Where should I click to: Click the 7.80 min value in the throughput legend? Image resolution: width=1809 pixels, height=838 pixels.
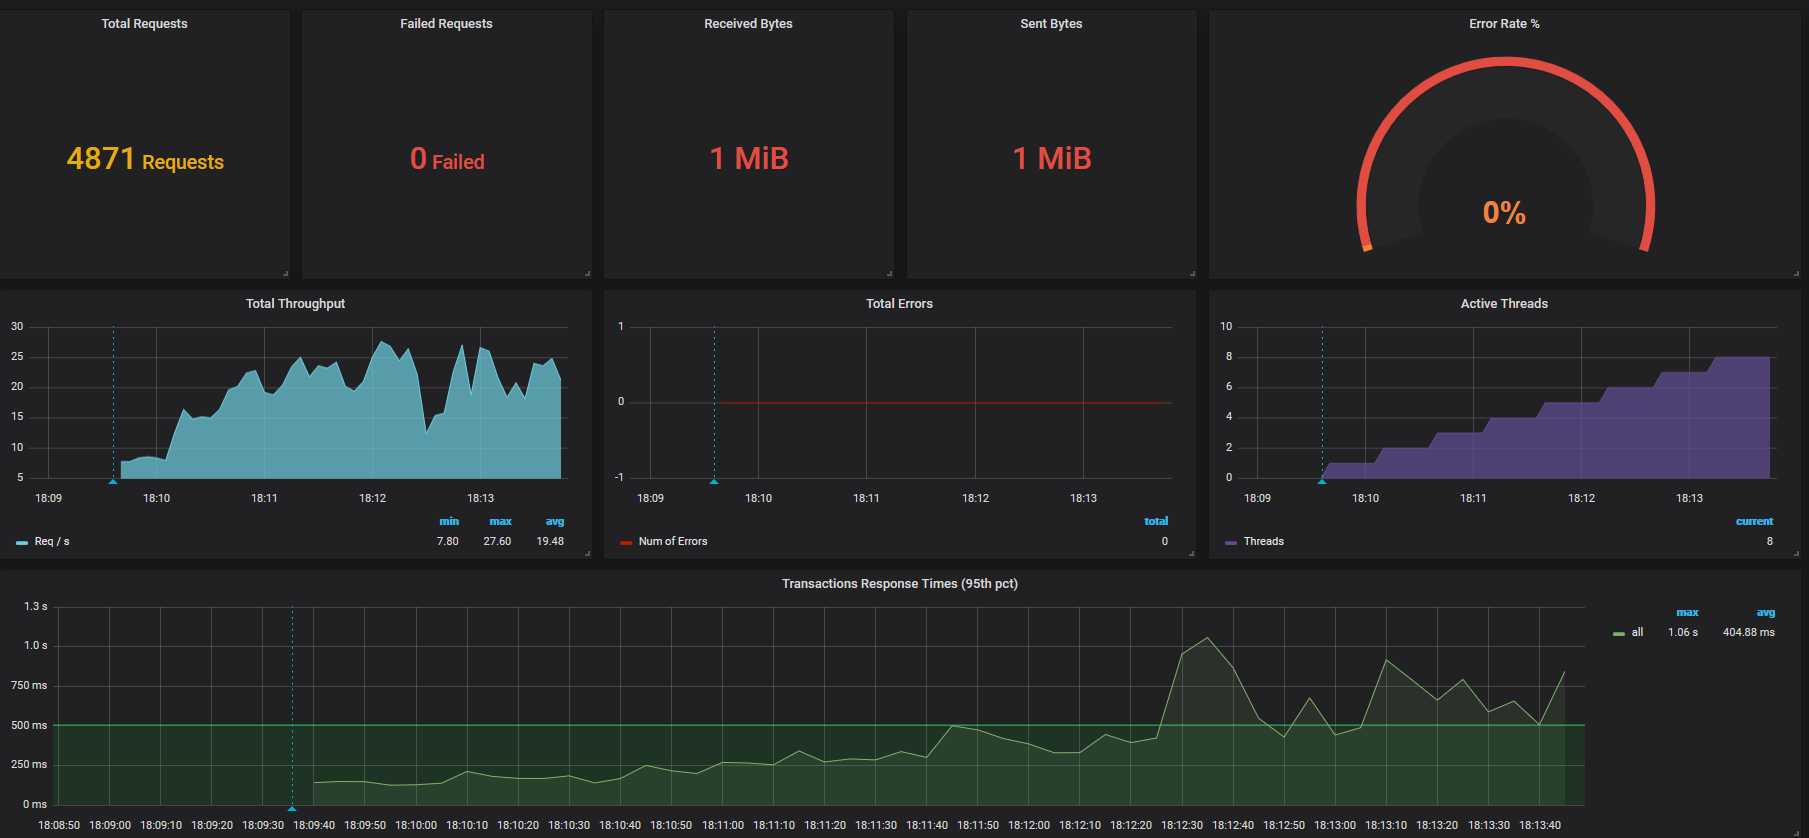click(448, 542)
